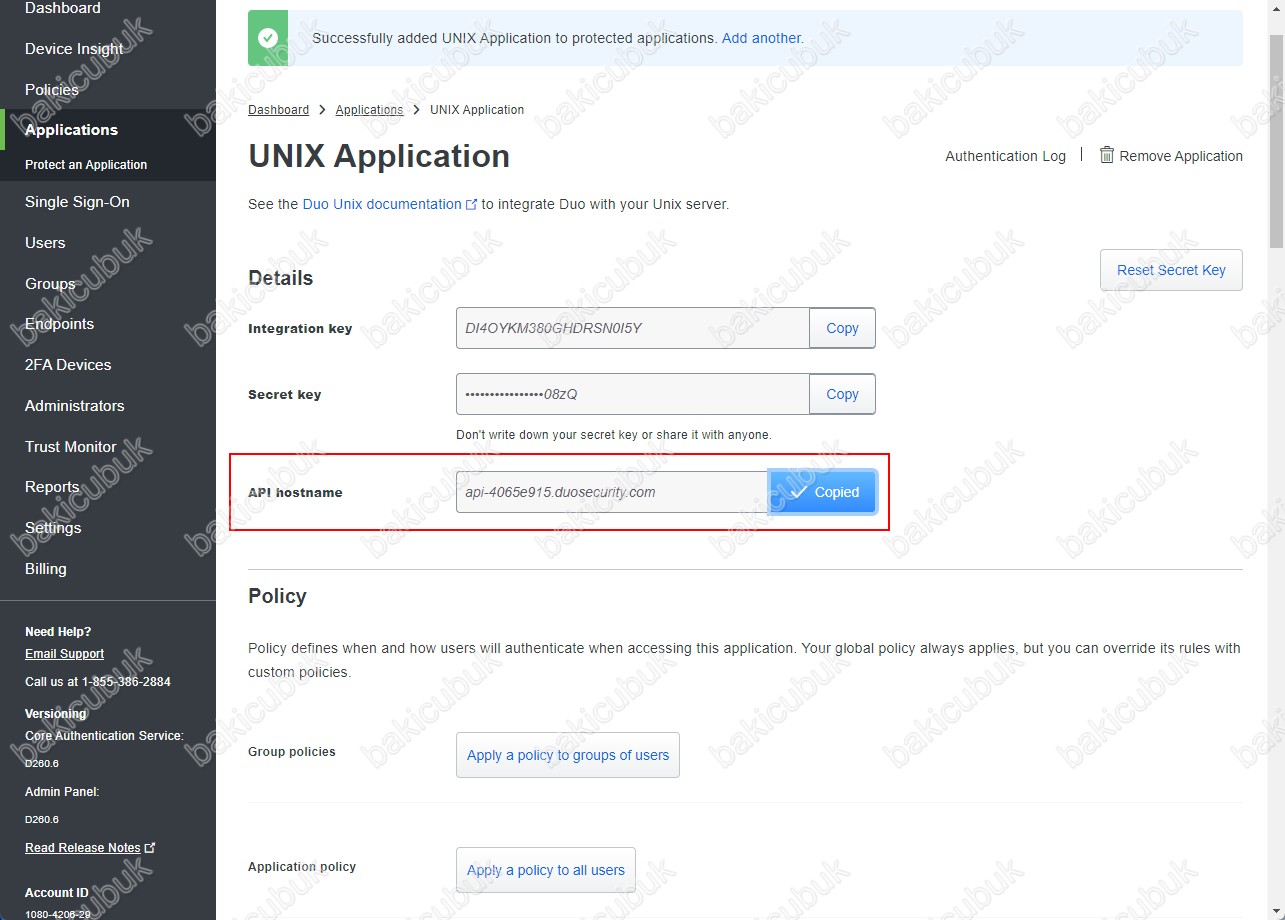Click the UNIX Application page heading
The image size is (1285, 920).
point(379,156)
